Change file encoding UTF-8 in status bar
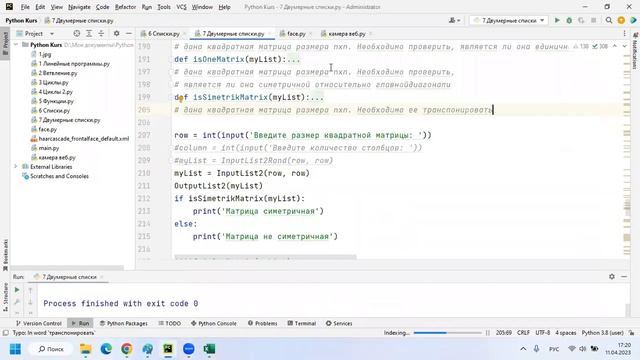The width and height of the screenshot is (640, 360). click(x=542, y=333)
